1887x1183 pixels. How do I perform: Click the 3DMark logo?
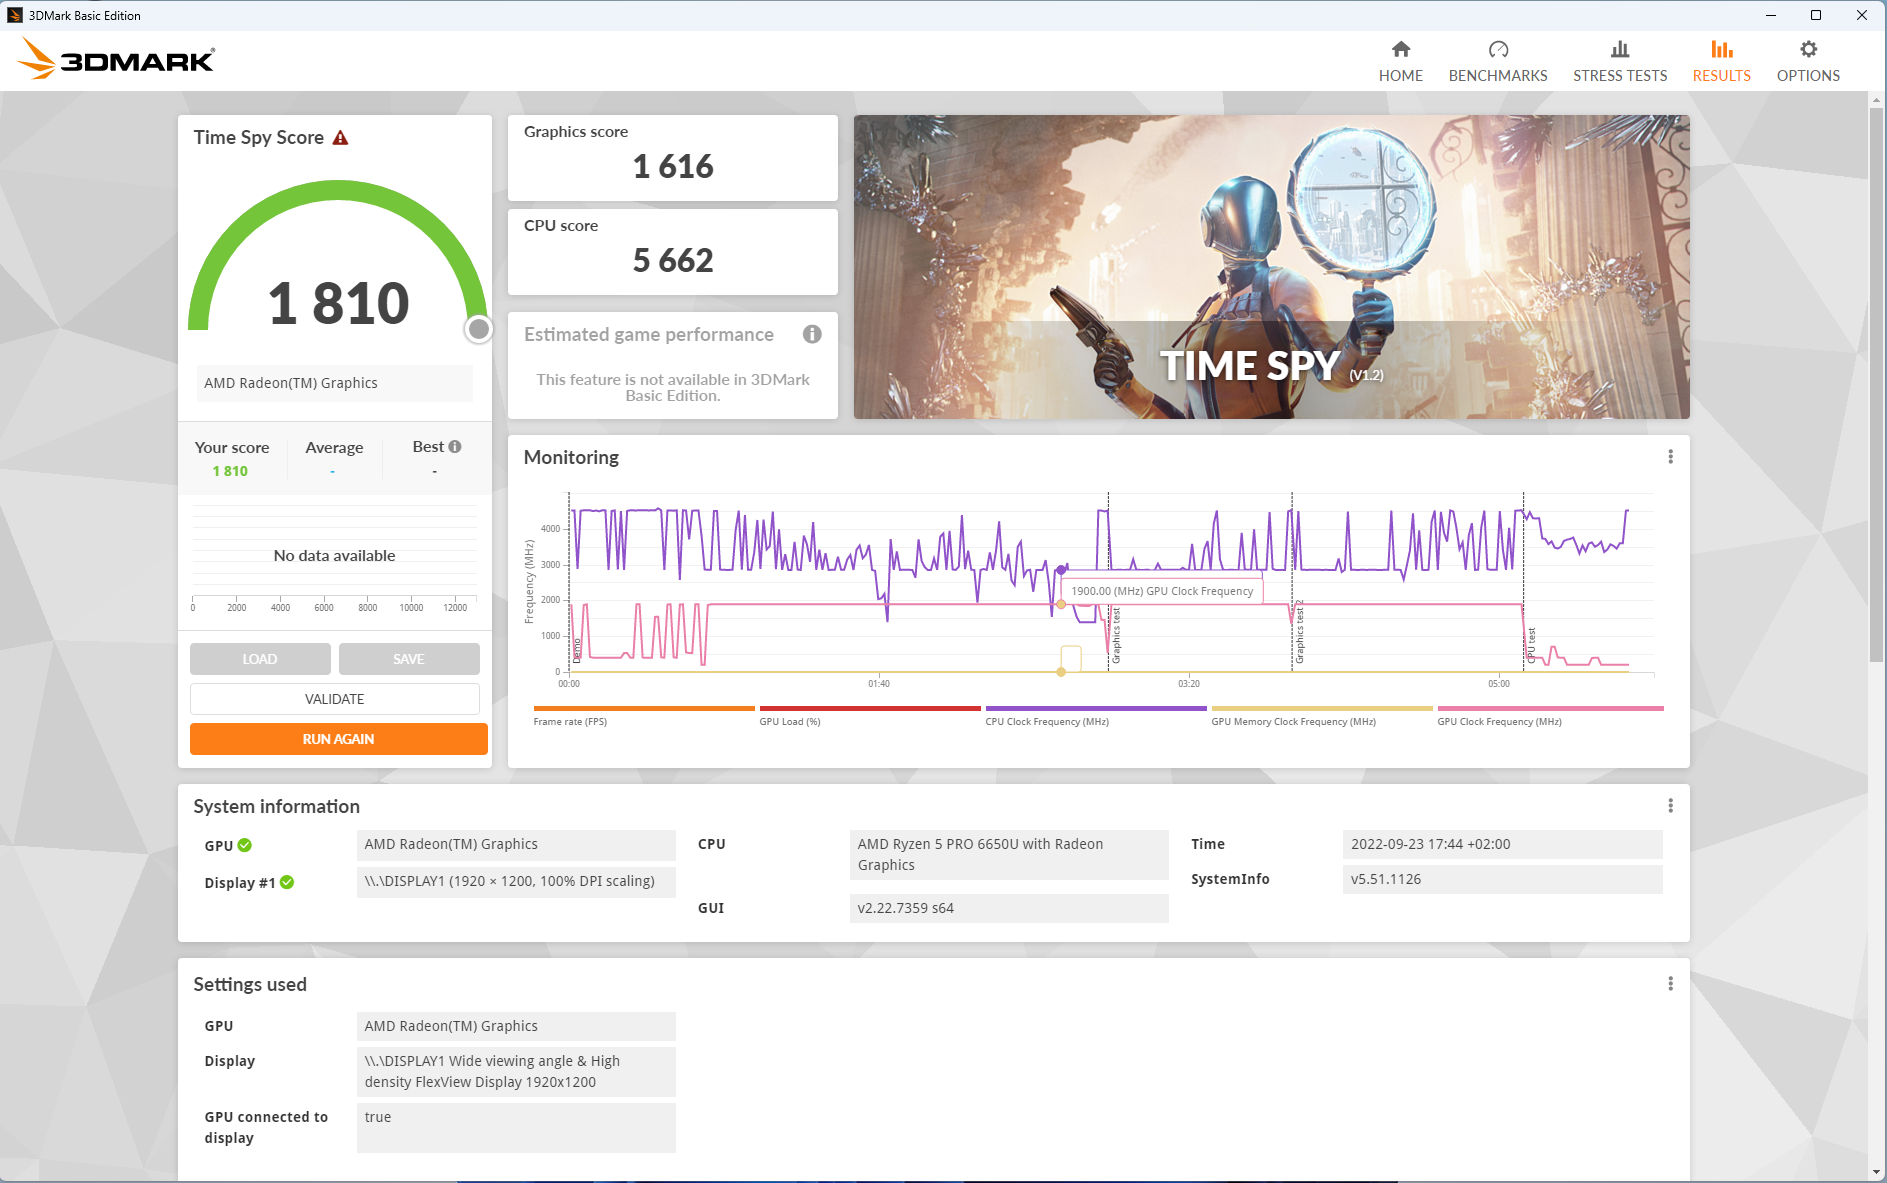pyautogui.click(x=116, y=59)
